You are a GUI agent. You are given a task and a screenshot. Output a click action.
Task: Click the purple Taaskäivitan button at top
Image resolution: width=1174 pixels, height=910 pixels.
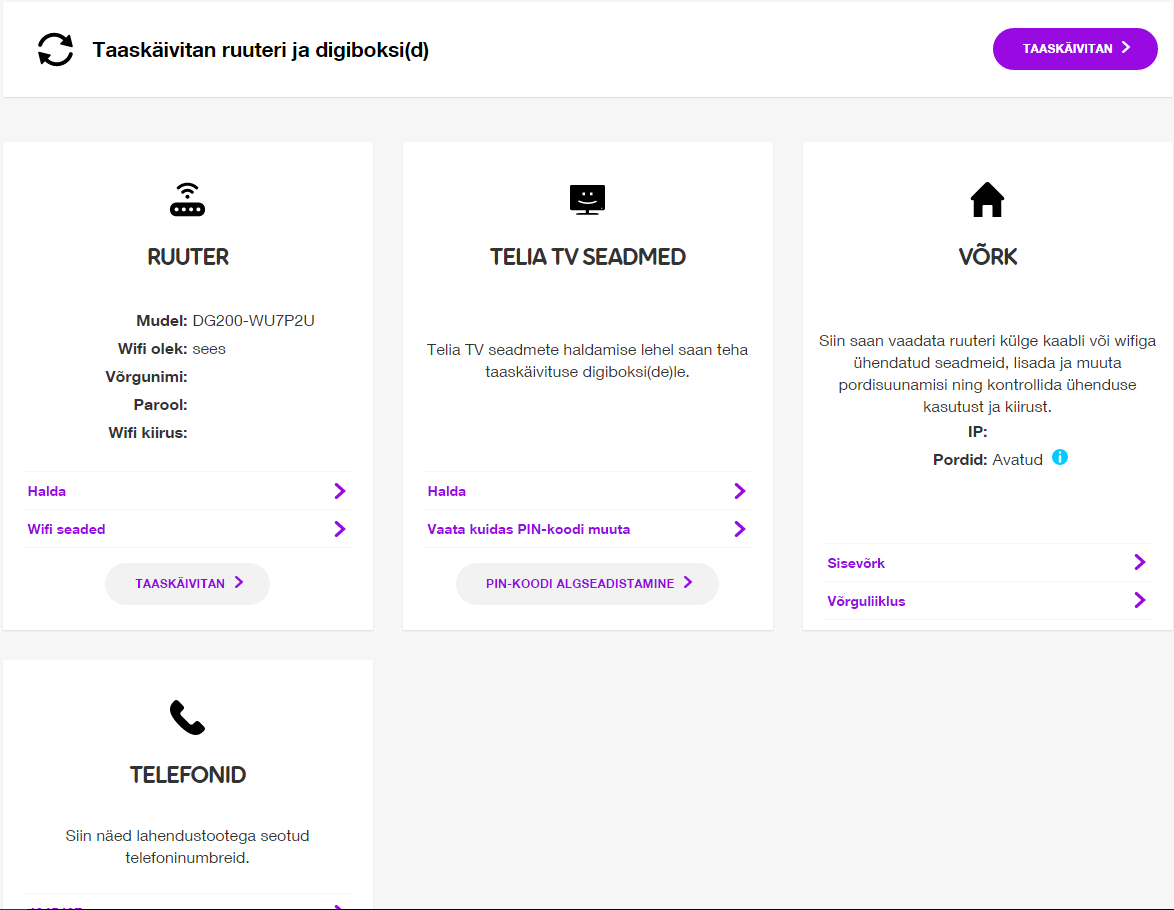point(1075,49)
